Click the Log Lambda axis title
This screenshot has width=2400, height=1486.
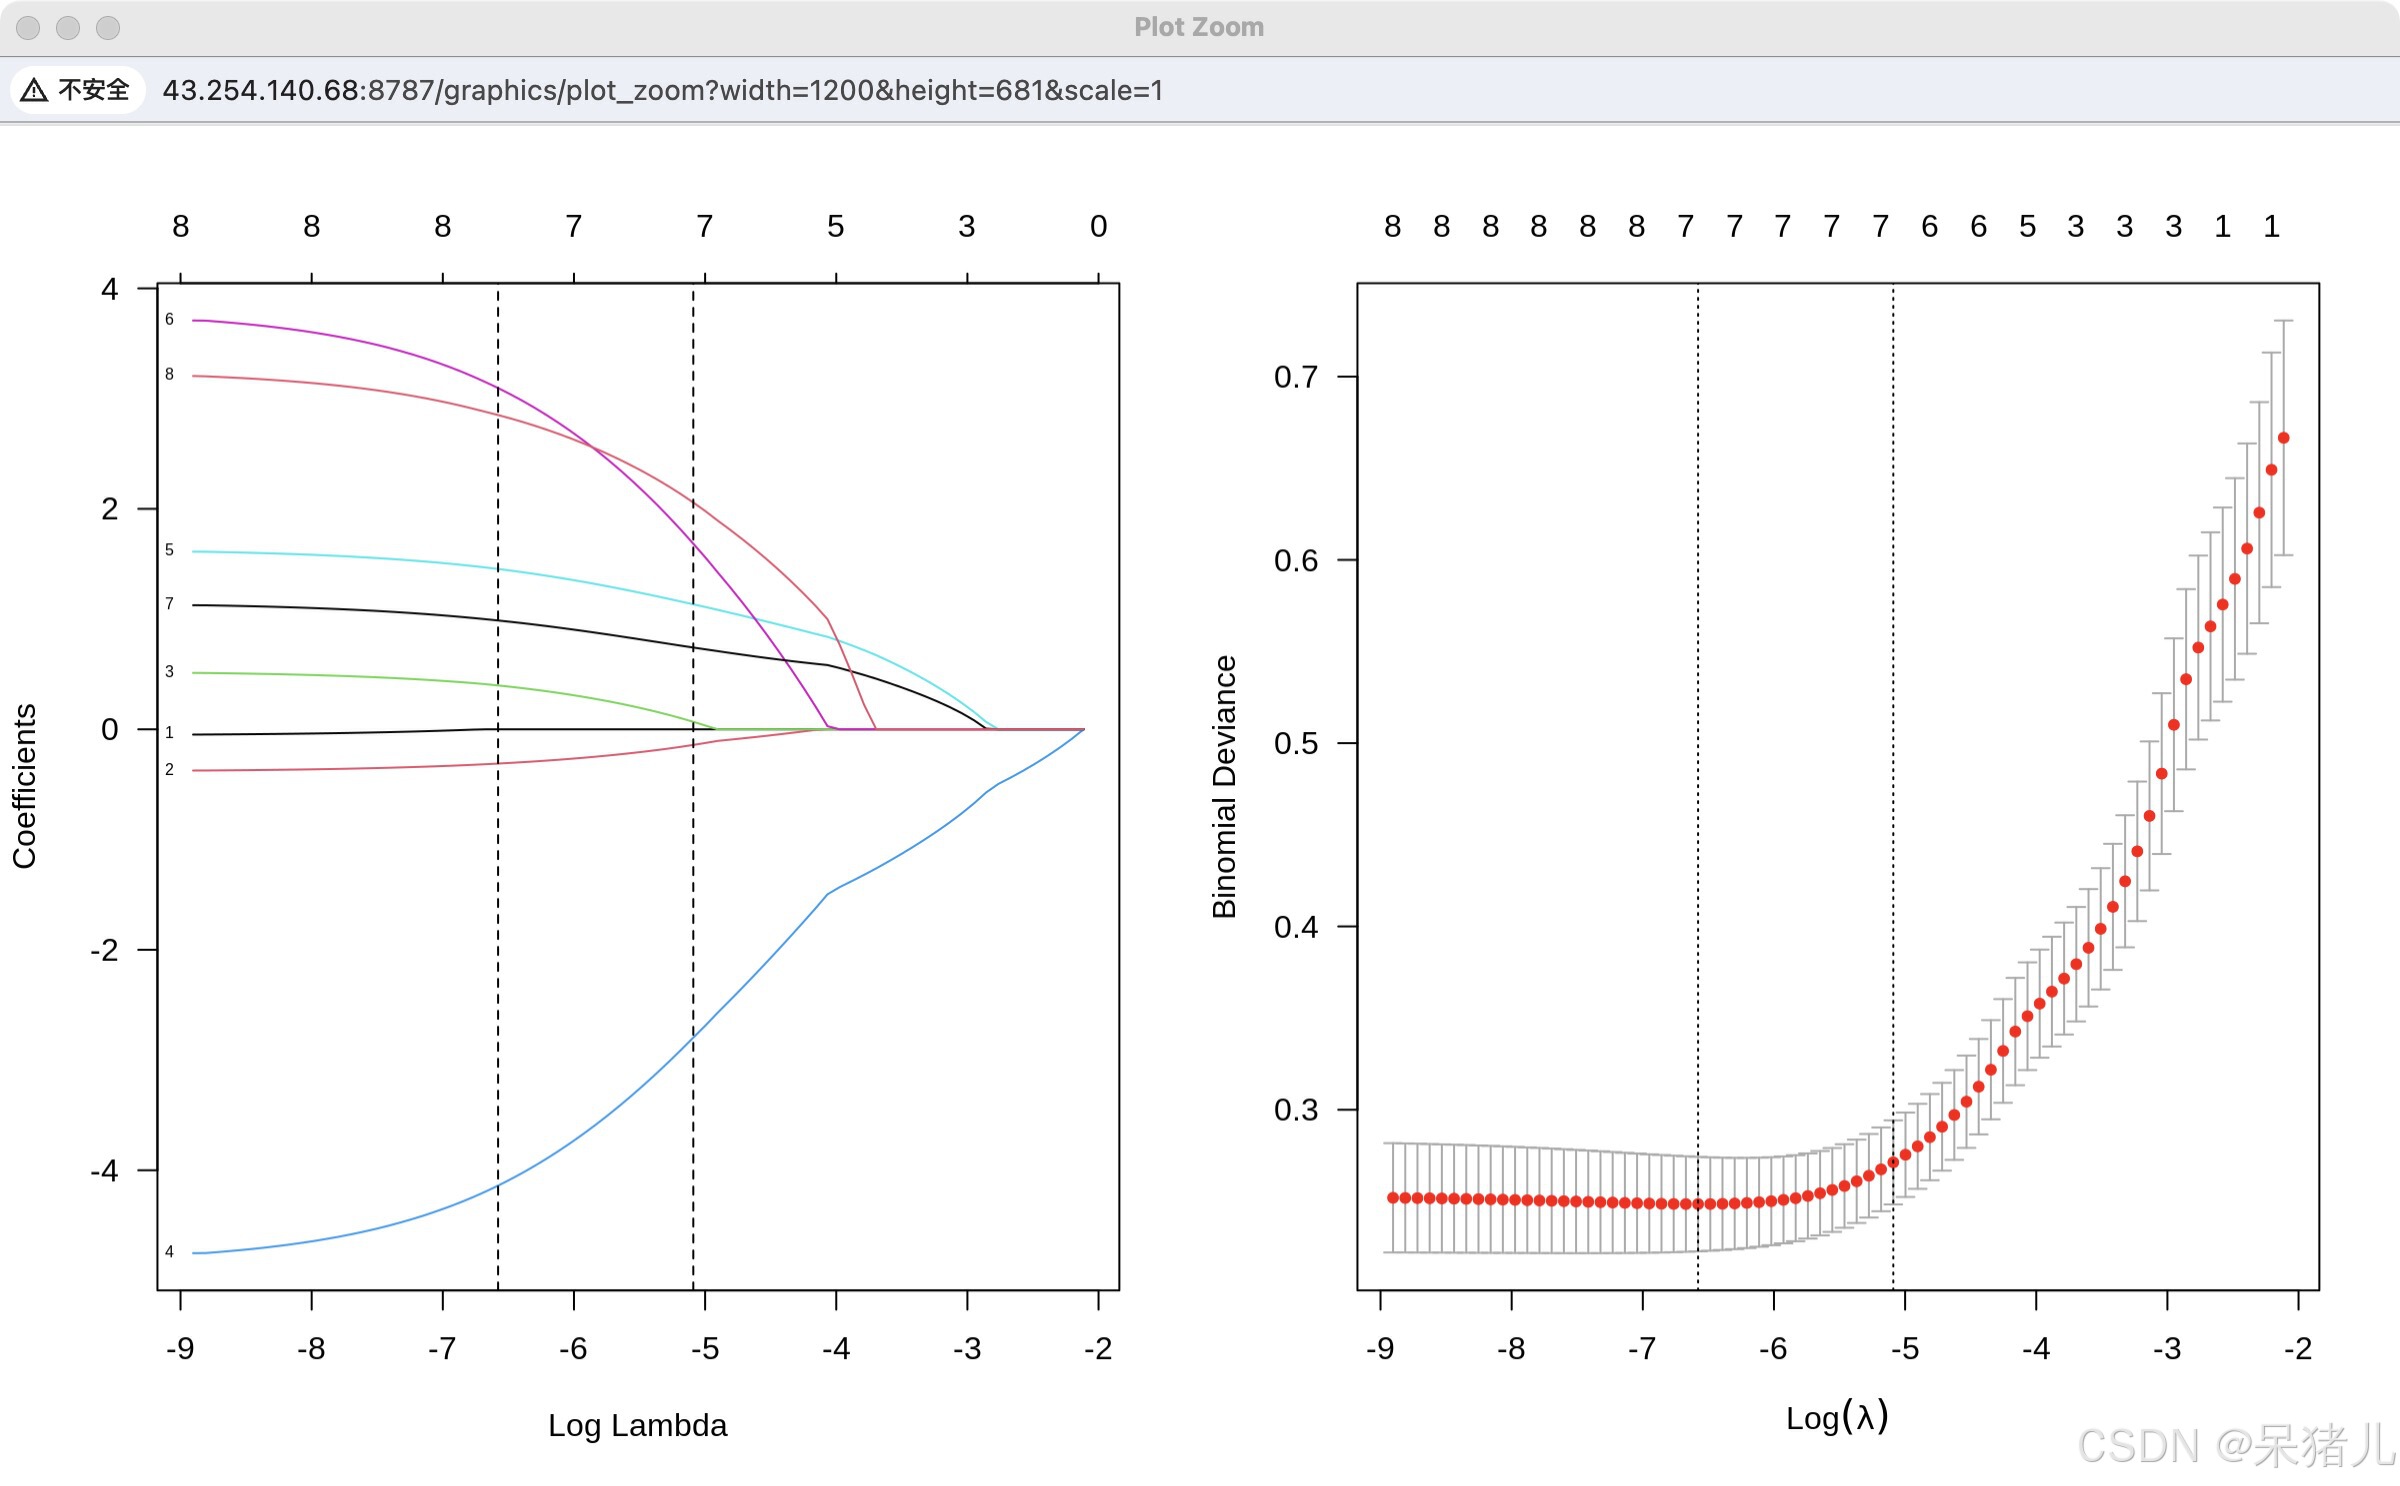(x=638, y=1425)
